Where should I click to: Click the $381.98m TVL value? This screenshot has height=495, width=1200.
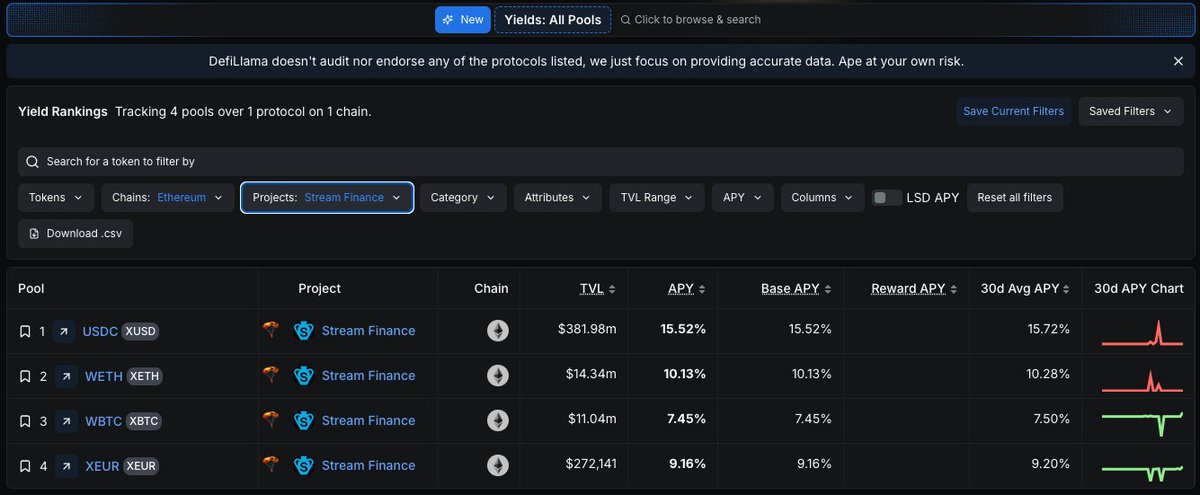(x=587, y=329)
